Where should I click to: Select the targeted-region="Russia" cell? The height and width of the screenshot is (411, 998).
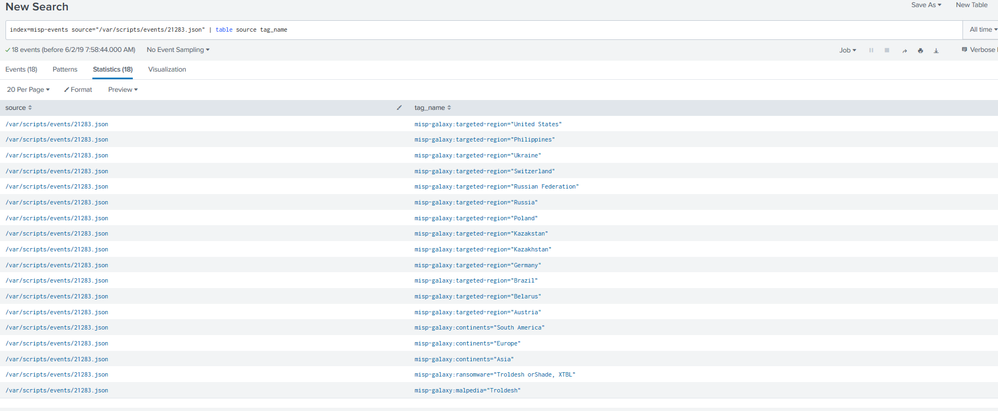[476, 202]
